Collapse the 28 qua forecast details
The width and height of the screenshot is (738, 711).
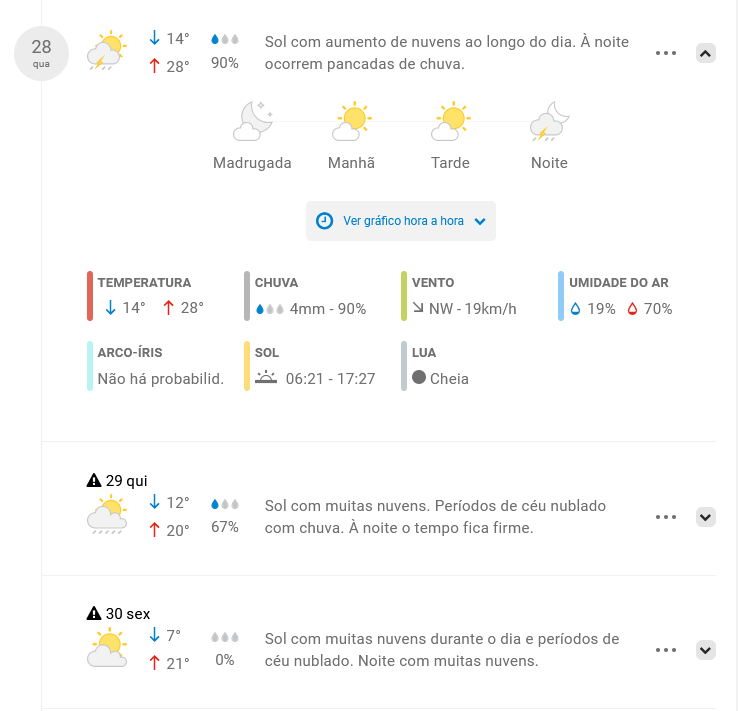point(706,53)
